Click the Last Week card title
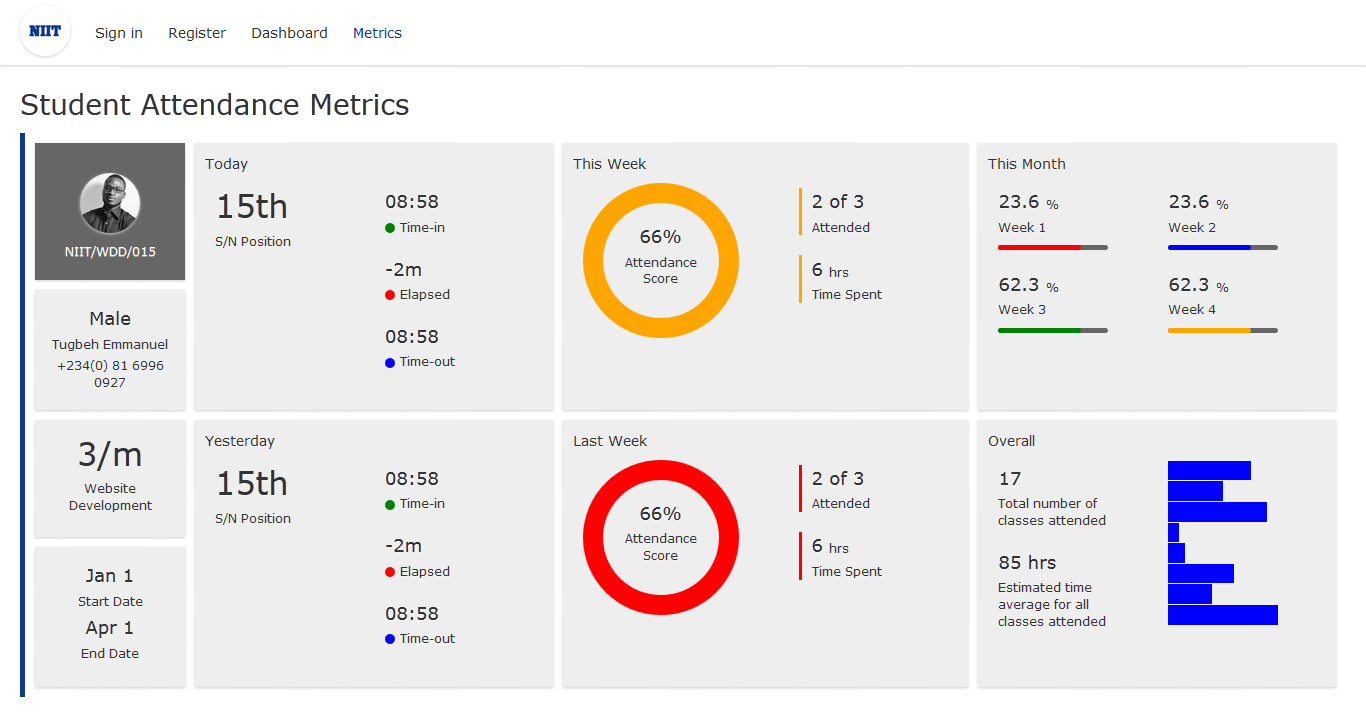 610,441
